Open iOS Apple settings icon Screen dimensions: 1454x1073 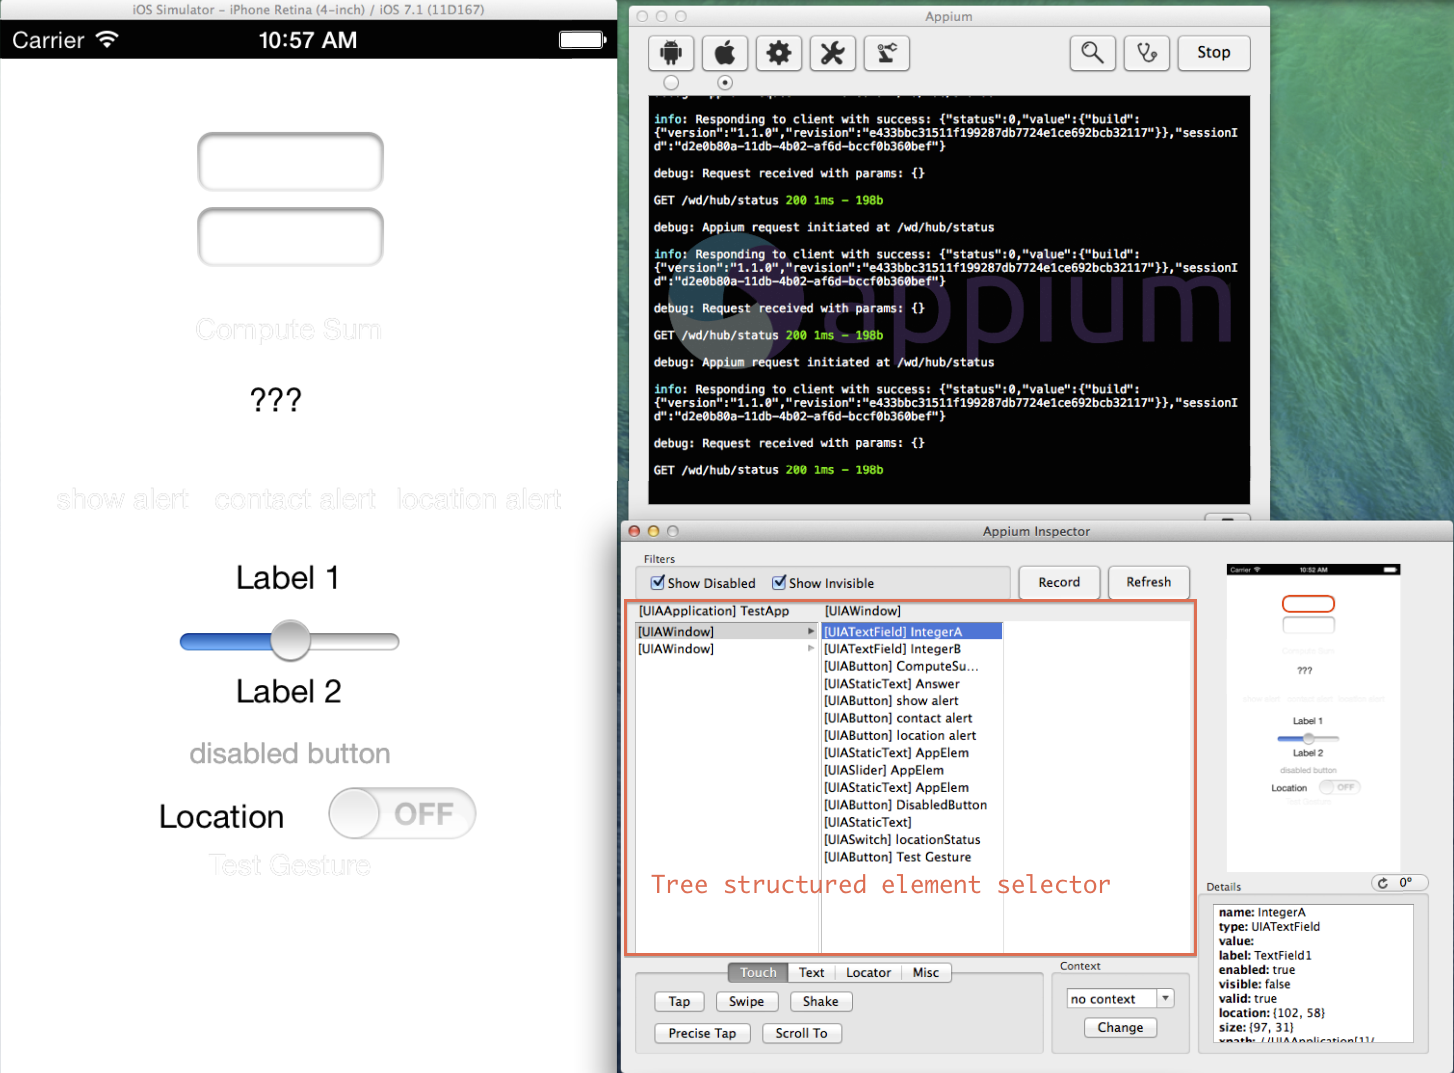(x=725, y=53)
